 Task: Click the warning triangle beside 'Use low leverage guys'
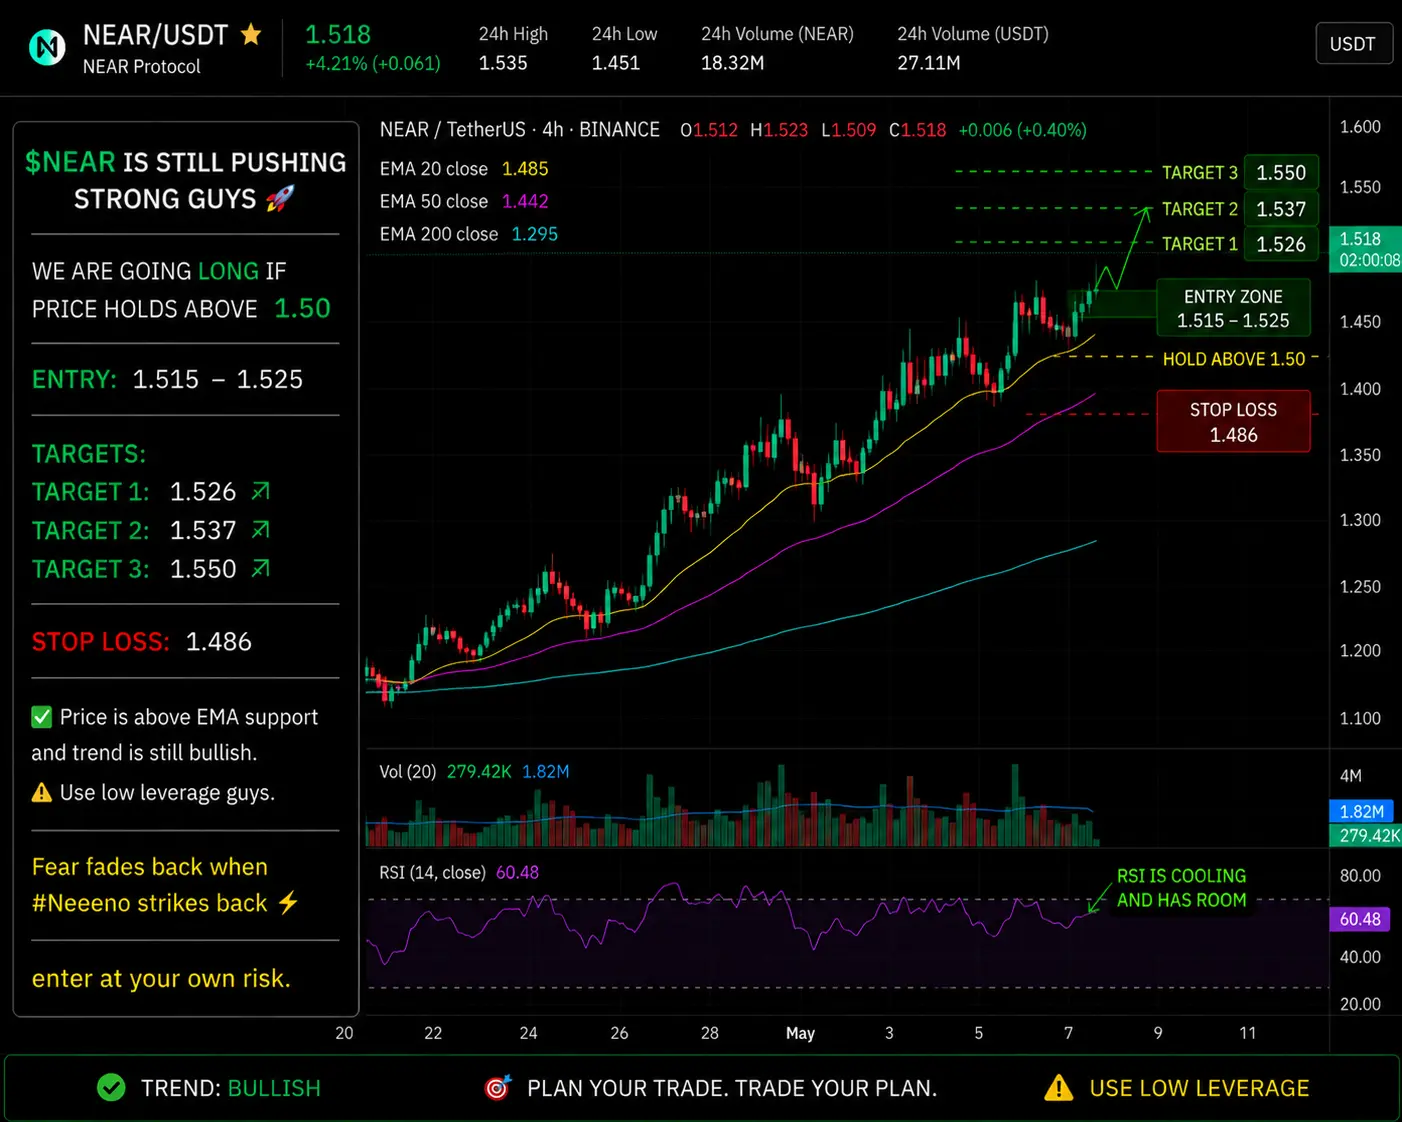(42, 793)
